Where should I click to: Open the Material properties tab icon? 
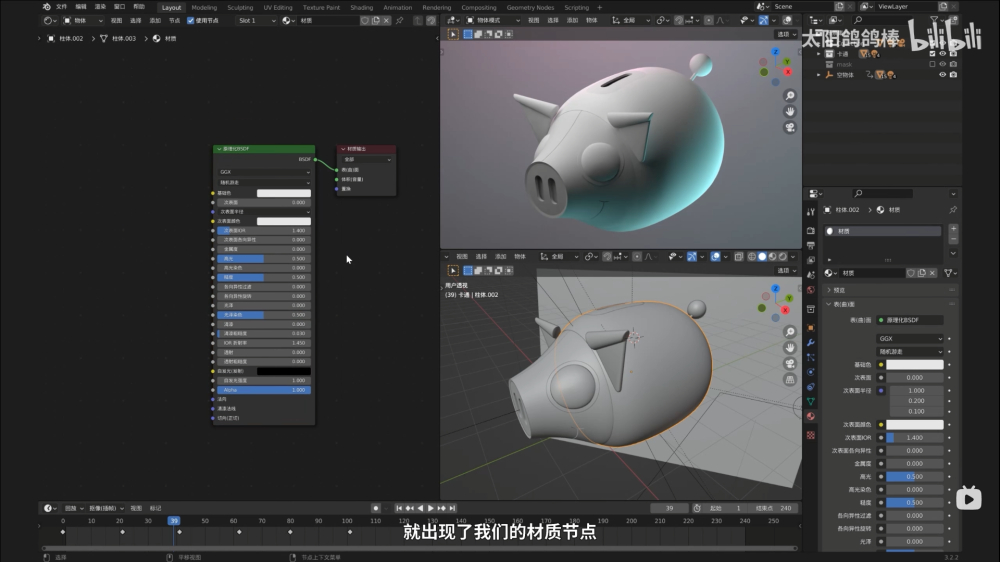tap(811, 417)
